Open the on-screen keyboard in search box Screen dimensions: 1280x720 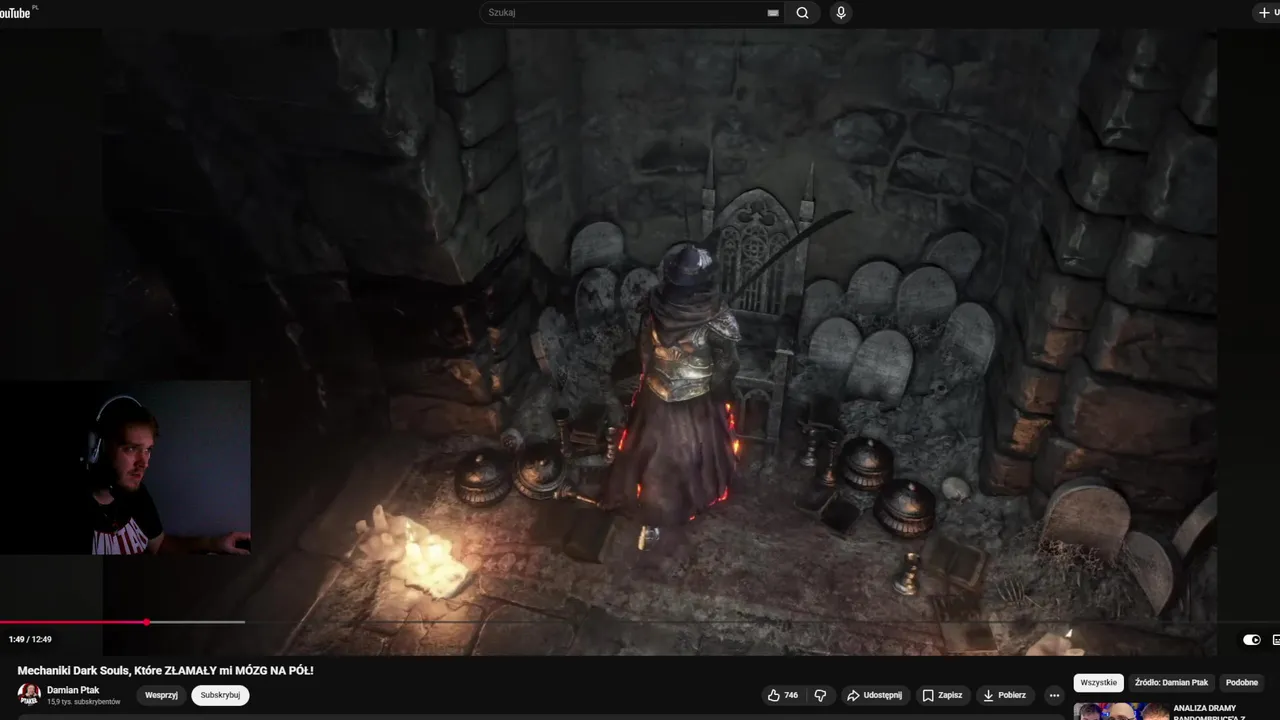pyautogui.click(x=773, y=13)
